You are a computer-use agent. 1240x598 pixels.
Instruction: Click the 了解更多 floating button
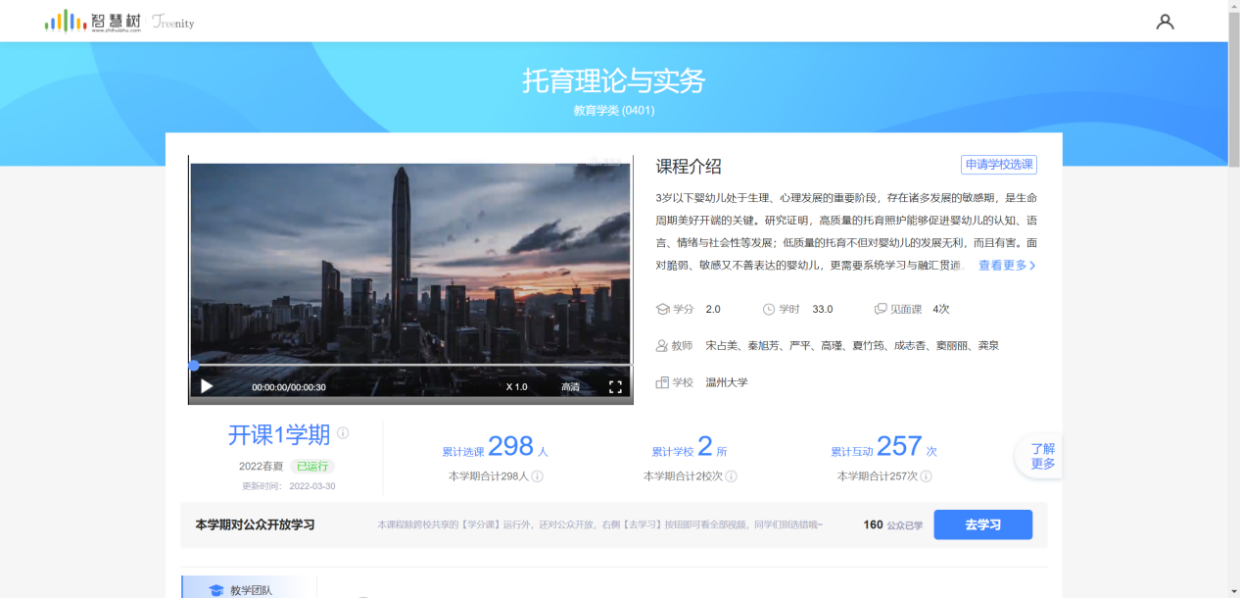tap(1042, 456)
